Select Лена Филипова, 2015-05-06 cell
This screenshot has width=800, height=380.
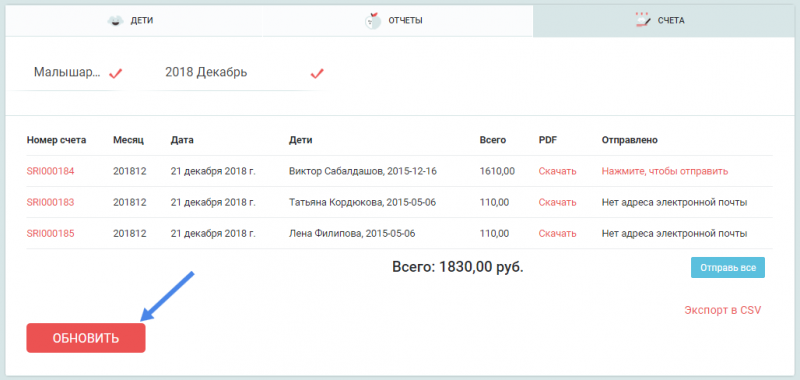352,234
